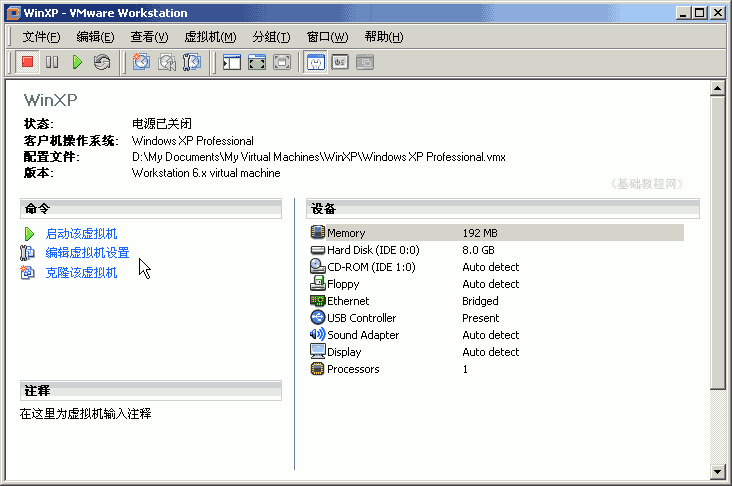Enter full screen mode via toolbar icon
The width and height of the screenshot is (732, 486).
[282, 62]
